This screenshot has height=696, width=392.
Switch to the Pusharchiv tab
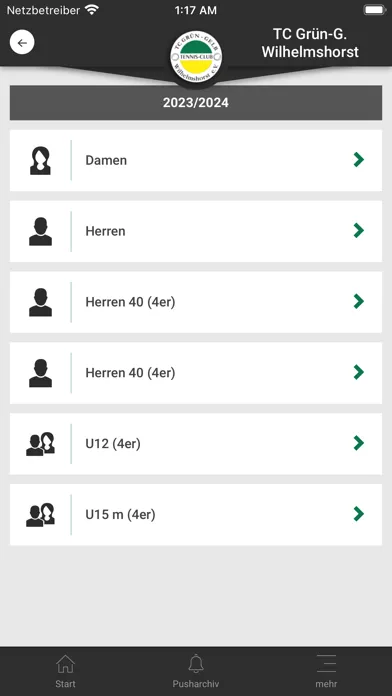(196, 671)
